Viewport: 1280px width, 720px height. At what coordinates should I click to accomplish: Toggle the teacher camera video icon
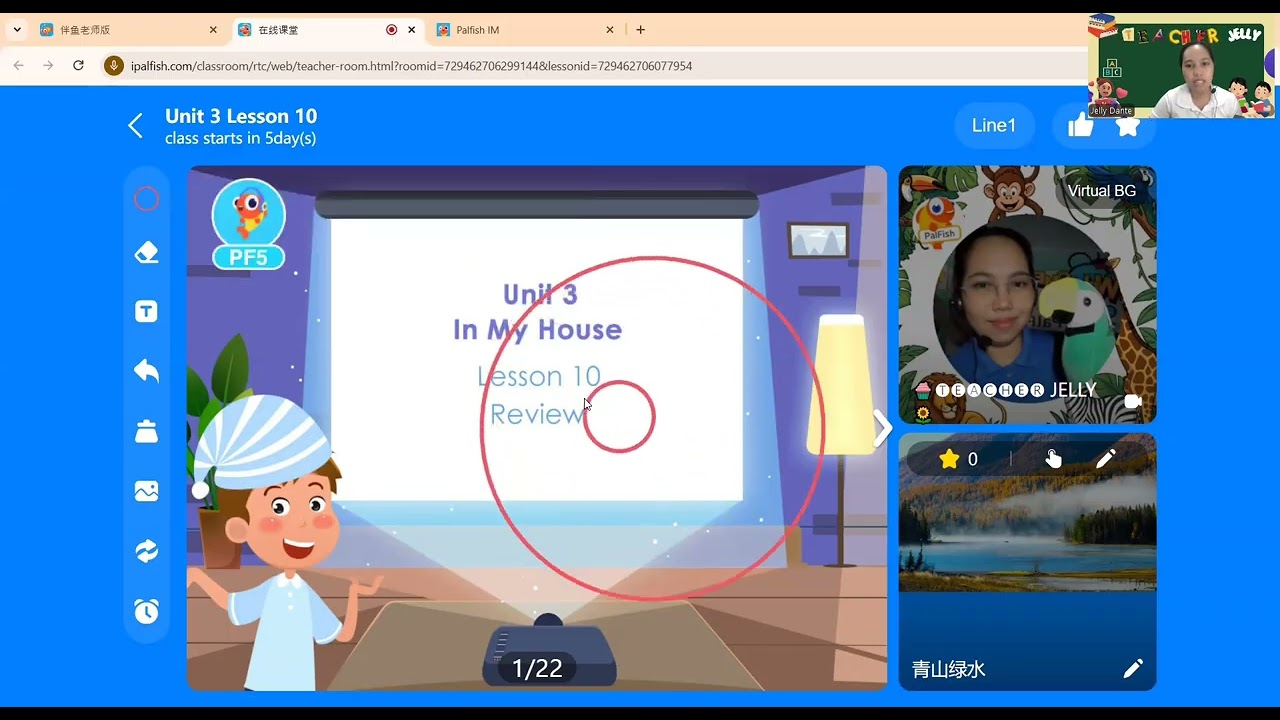tap(1133, 401)
